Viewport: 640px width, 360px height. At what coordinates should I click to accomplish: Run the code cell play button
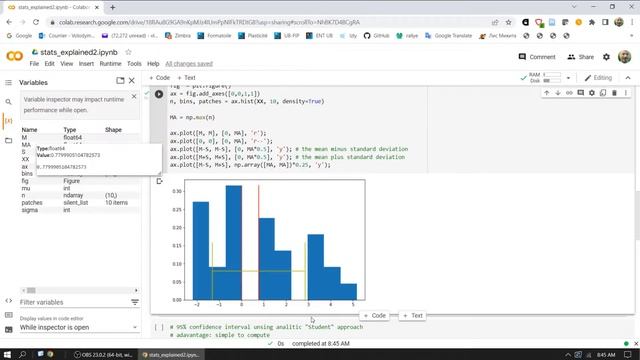point(159,94)
